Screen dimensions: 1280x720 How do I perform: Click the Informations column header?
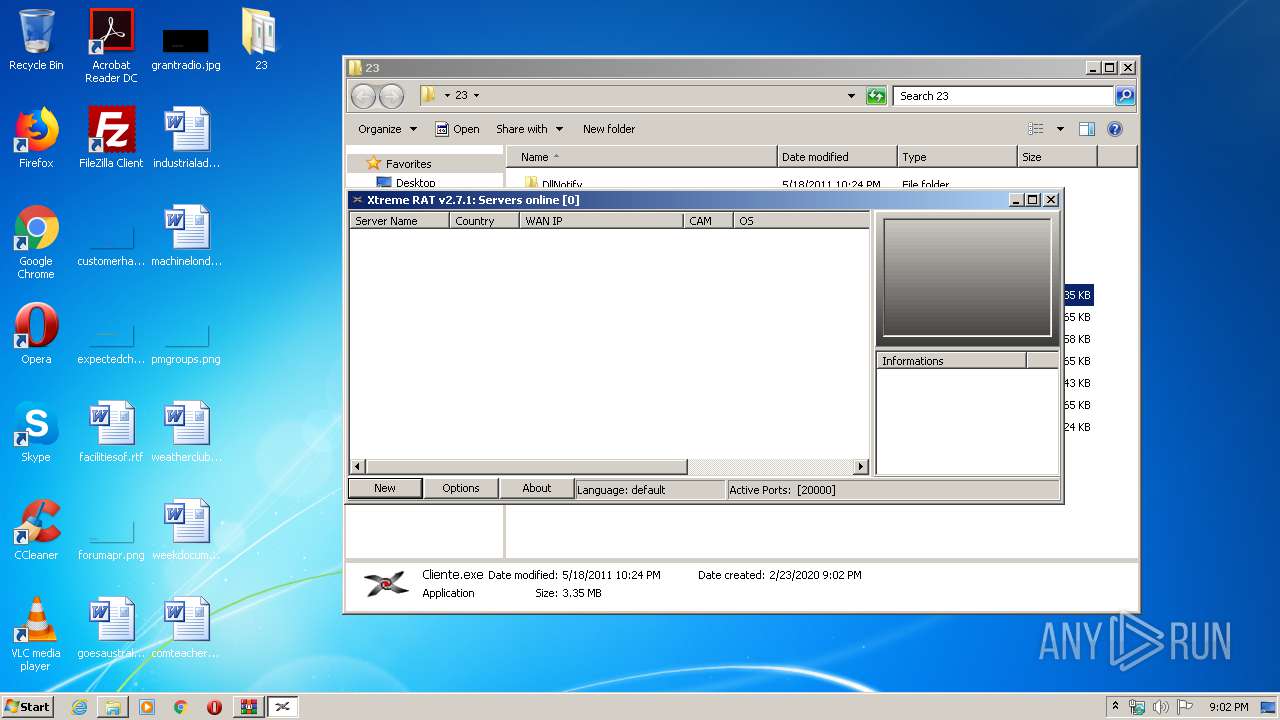tap(951, 361)
